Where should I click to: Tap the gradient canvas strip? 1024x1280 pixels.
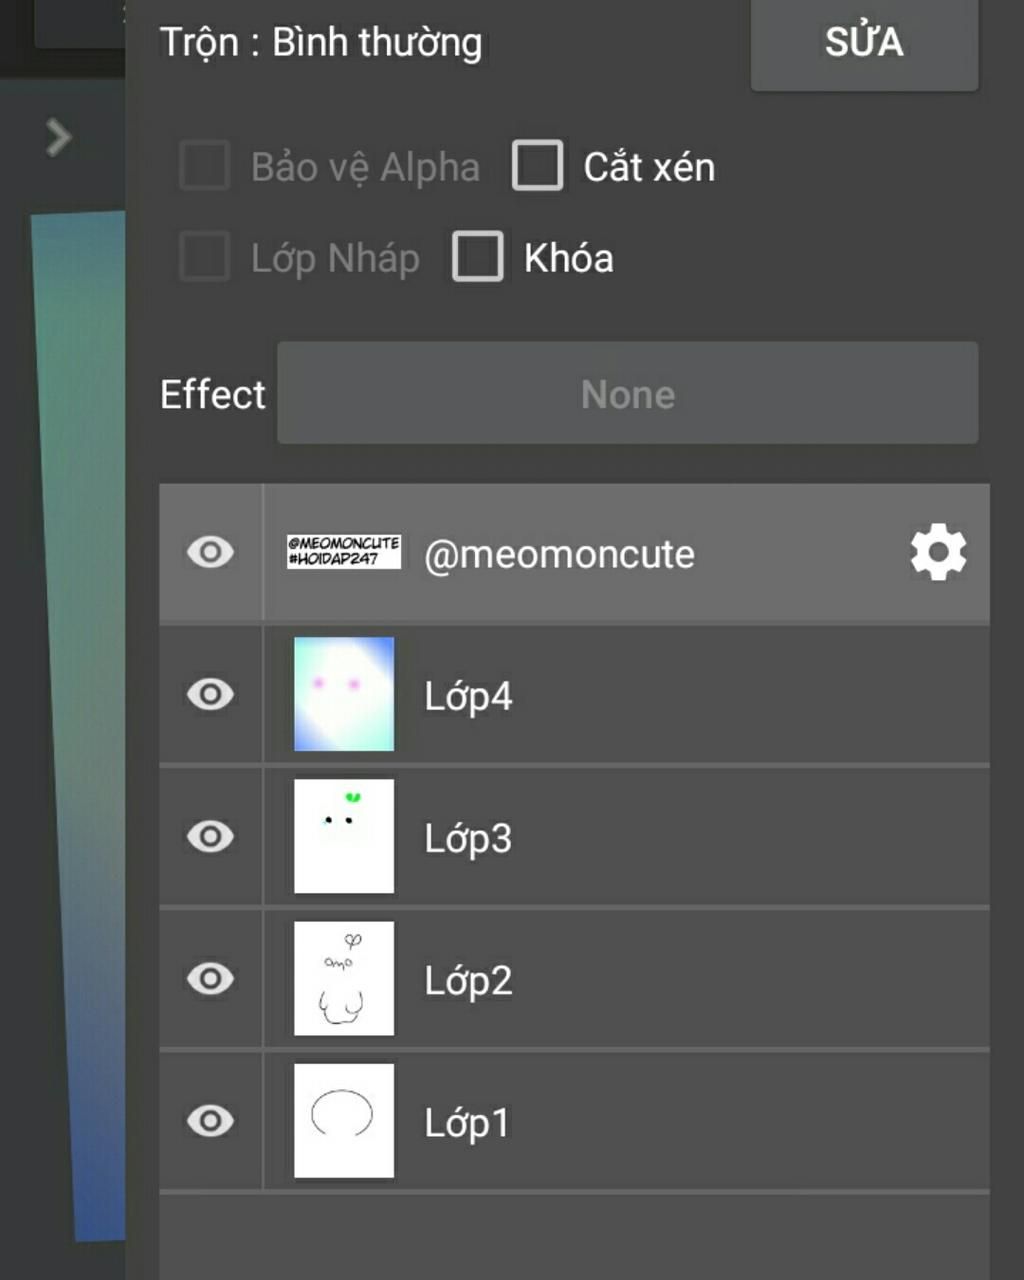(80, 725)
